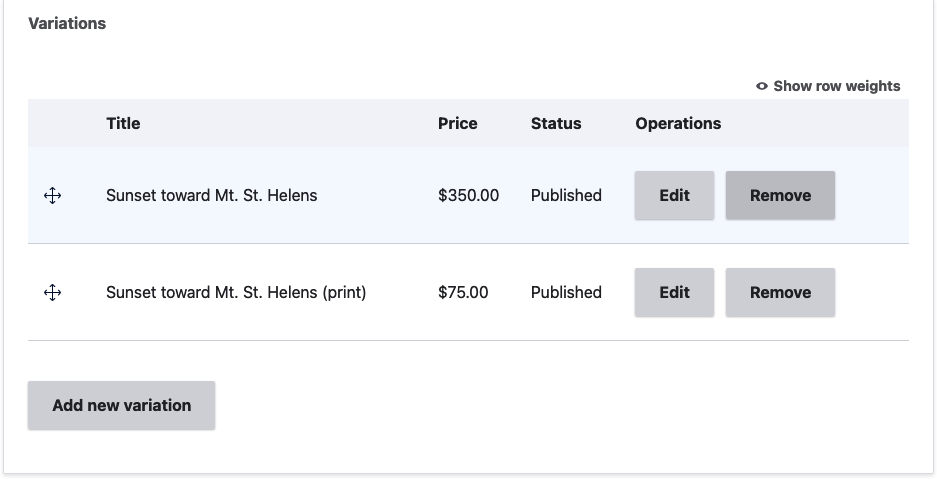Edit the Sunset toward Mt. St. Helens (print) variation
This screenshot has height=479, width=937.
pos(674,292)
